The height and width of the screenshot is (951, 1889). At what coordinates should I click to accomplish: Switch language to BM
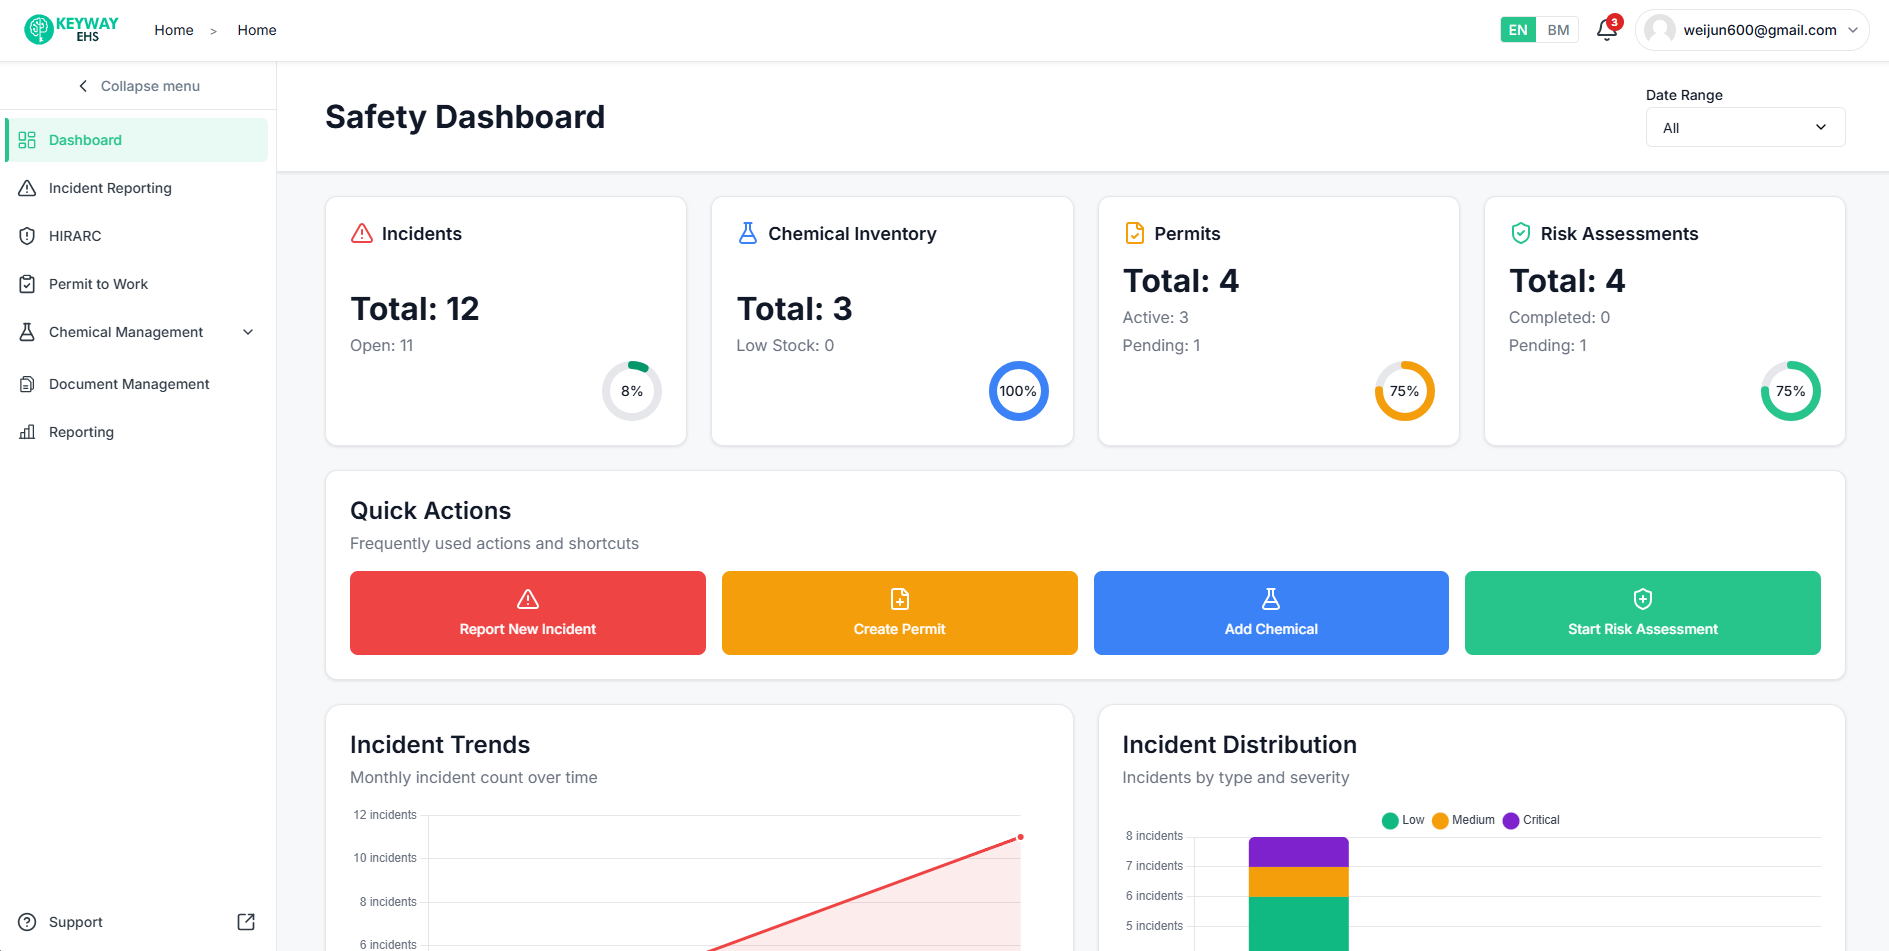pos(1558,30)
